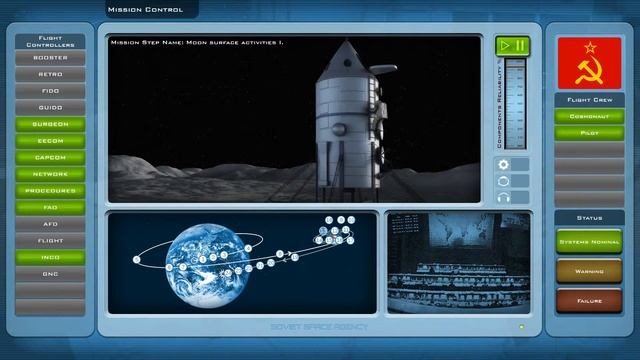Select trajectory step marker 4

click(x=248, y=248)
